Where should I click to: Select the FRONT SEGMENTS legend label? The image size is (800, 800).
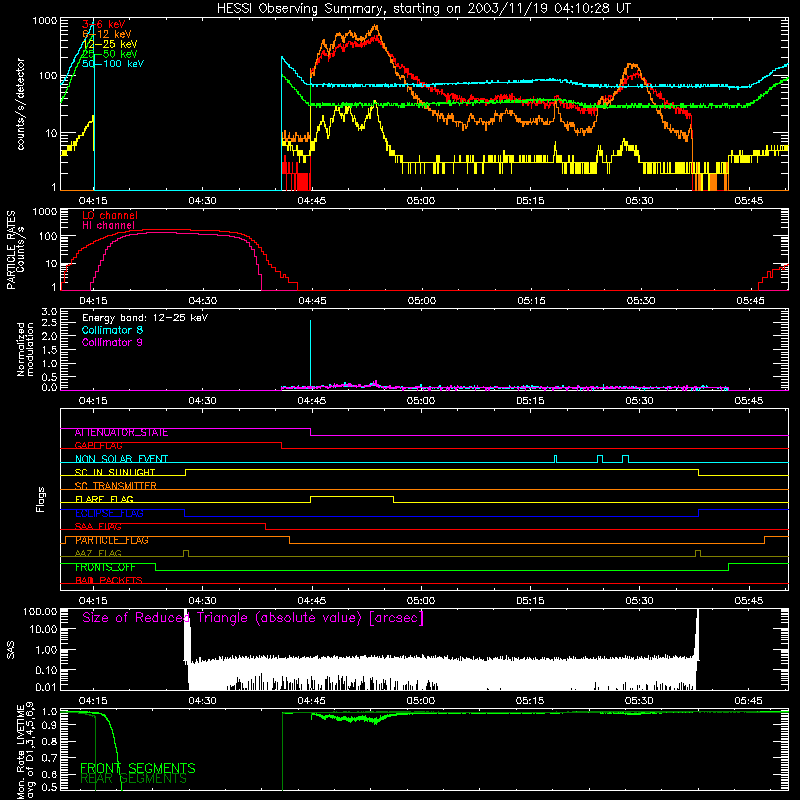[x=138, y=768]
